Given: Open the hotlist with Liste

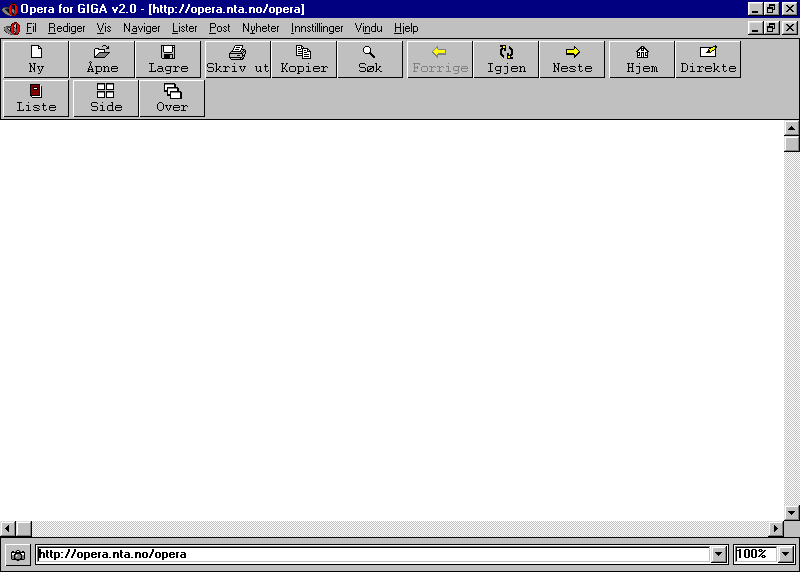Looking at the screenshot, I should click(36, 98).
